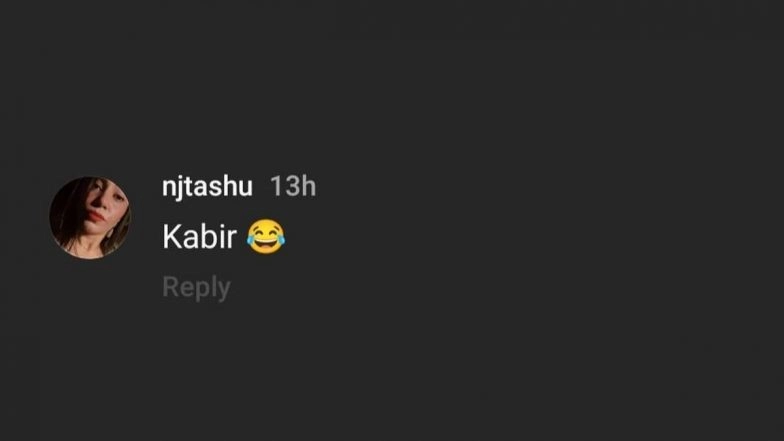This screenshot has height=441, width=784.
Task: Click the njtashu profile picture
Action: (x=90, y=217)
